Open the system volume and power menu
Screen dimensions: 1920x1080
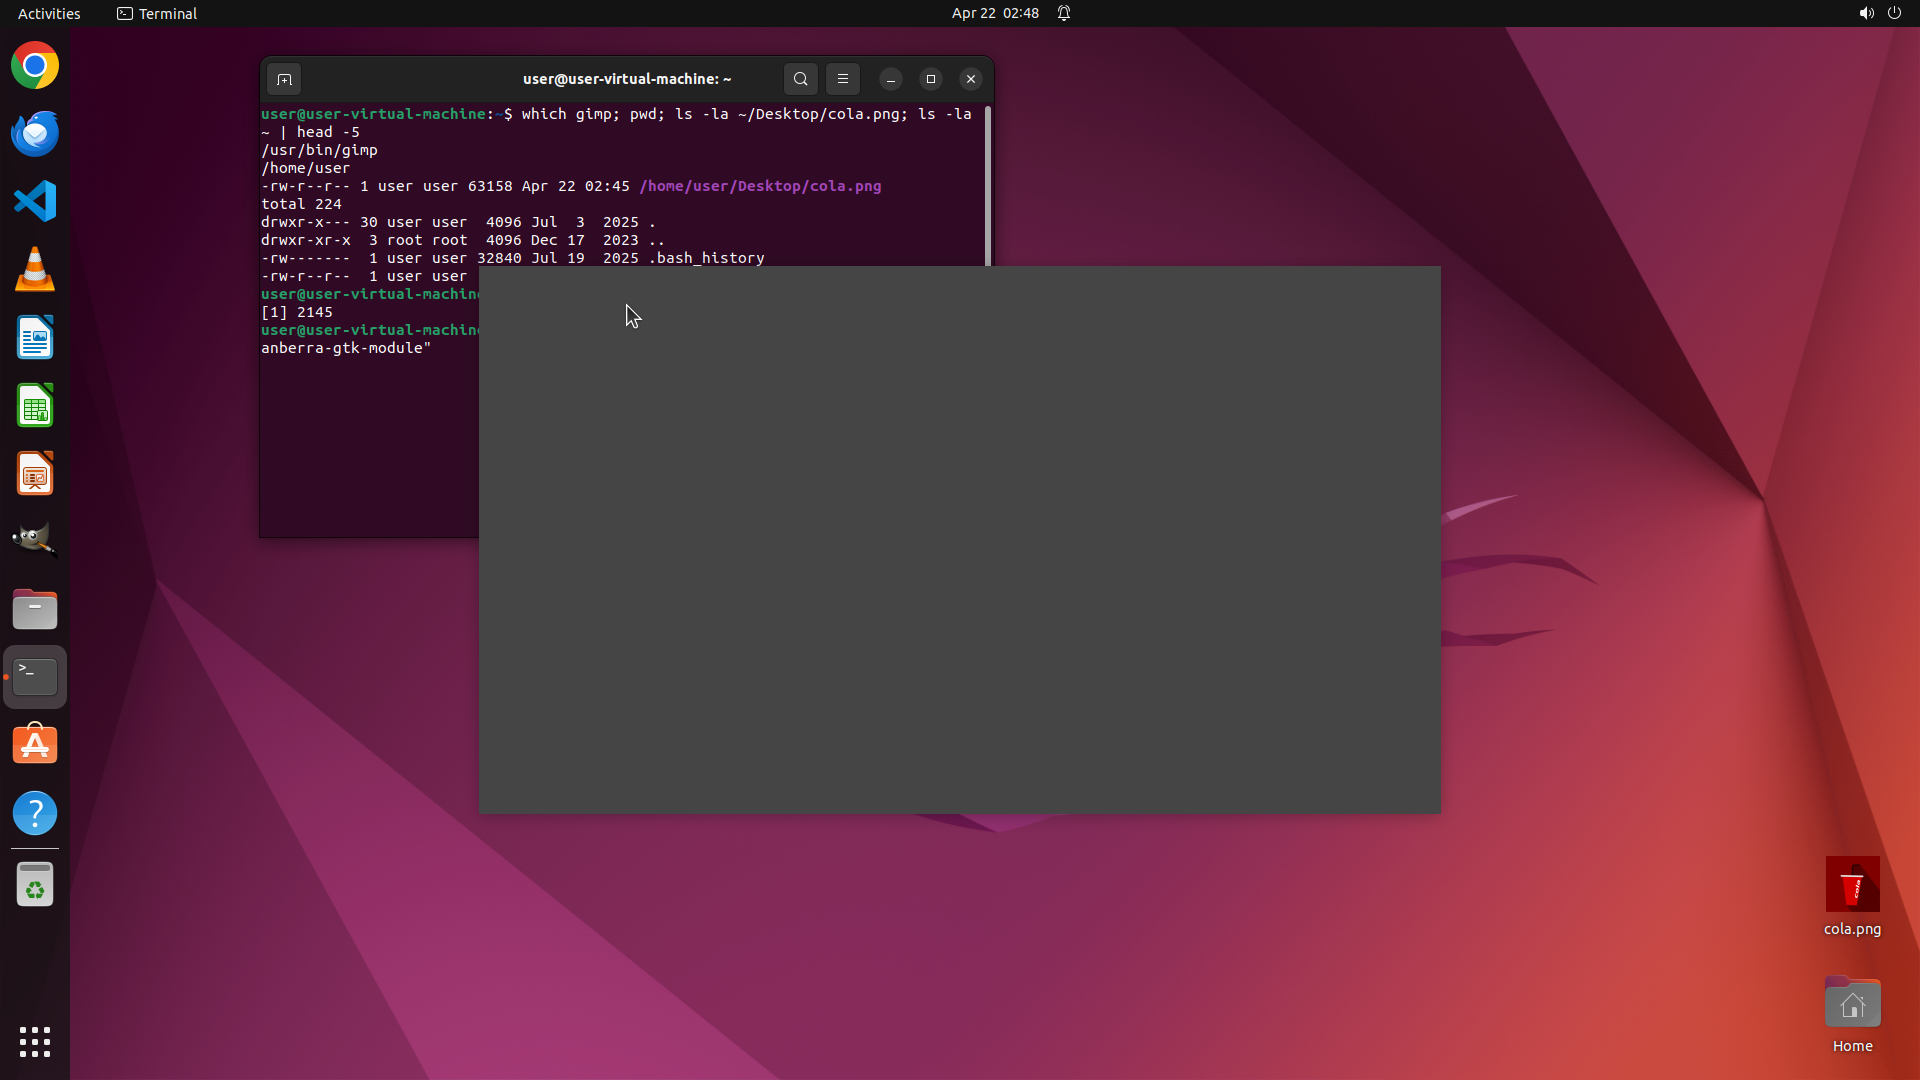[x=1880, y=13]
